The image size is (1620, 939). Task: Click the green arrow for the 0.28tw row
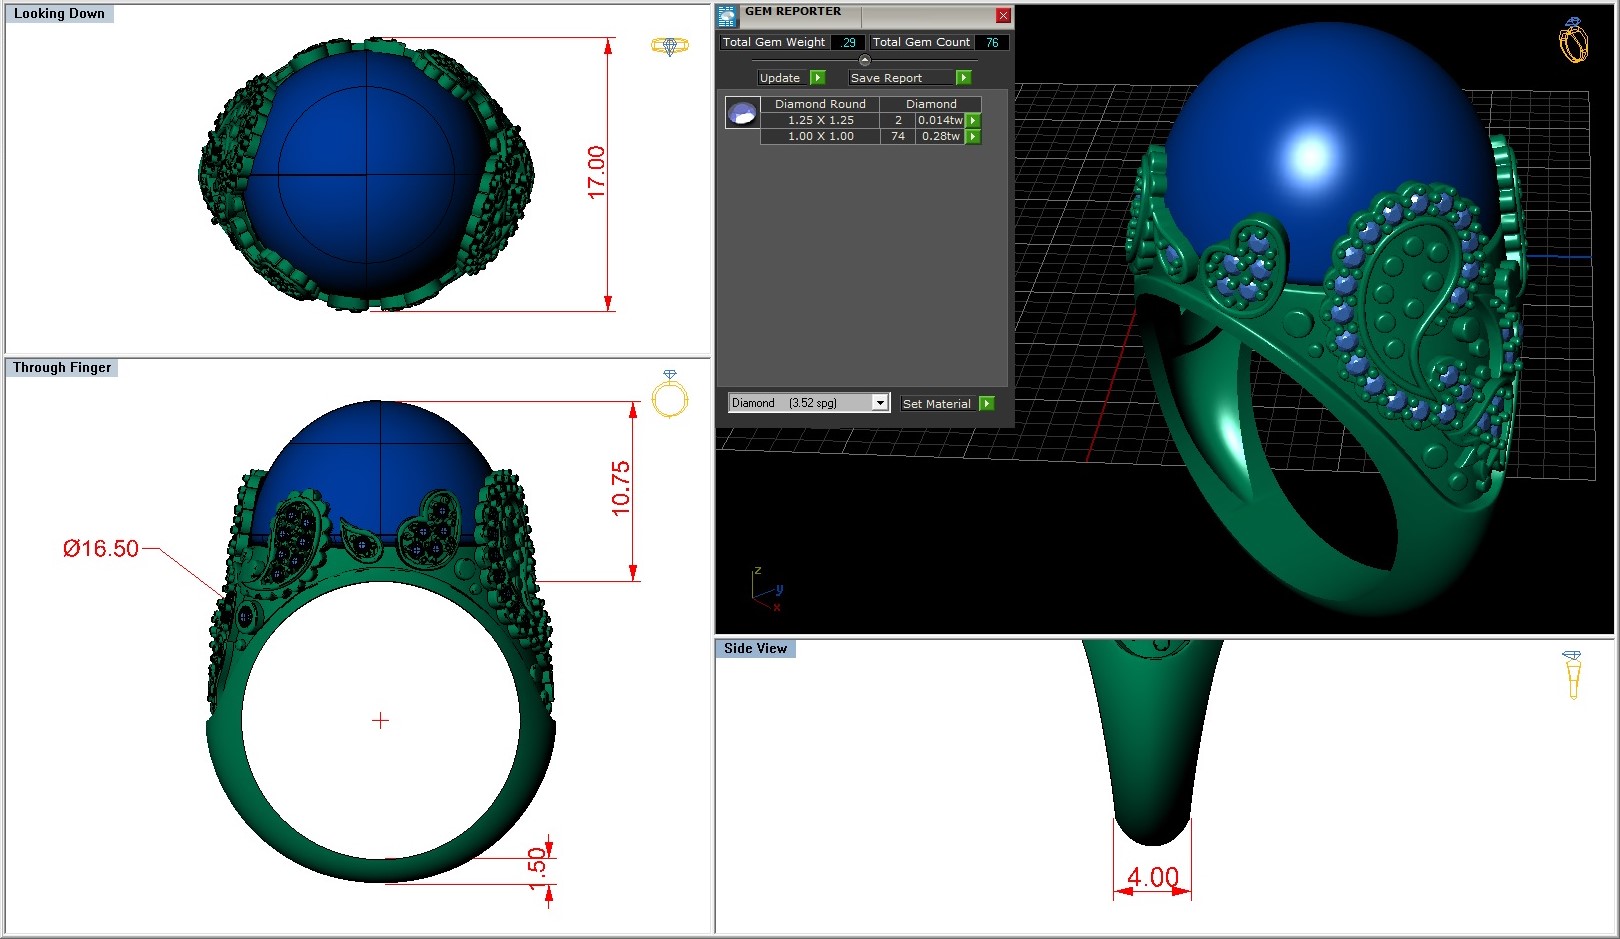click(973, 137)
